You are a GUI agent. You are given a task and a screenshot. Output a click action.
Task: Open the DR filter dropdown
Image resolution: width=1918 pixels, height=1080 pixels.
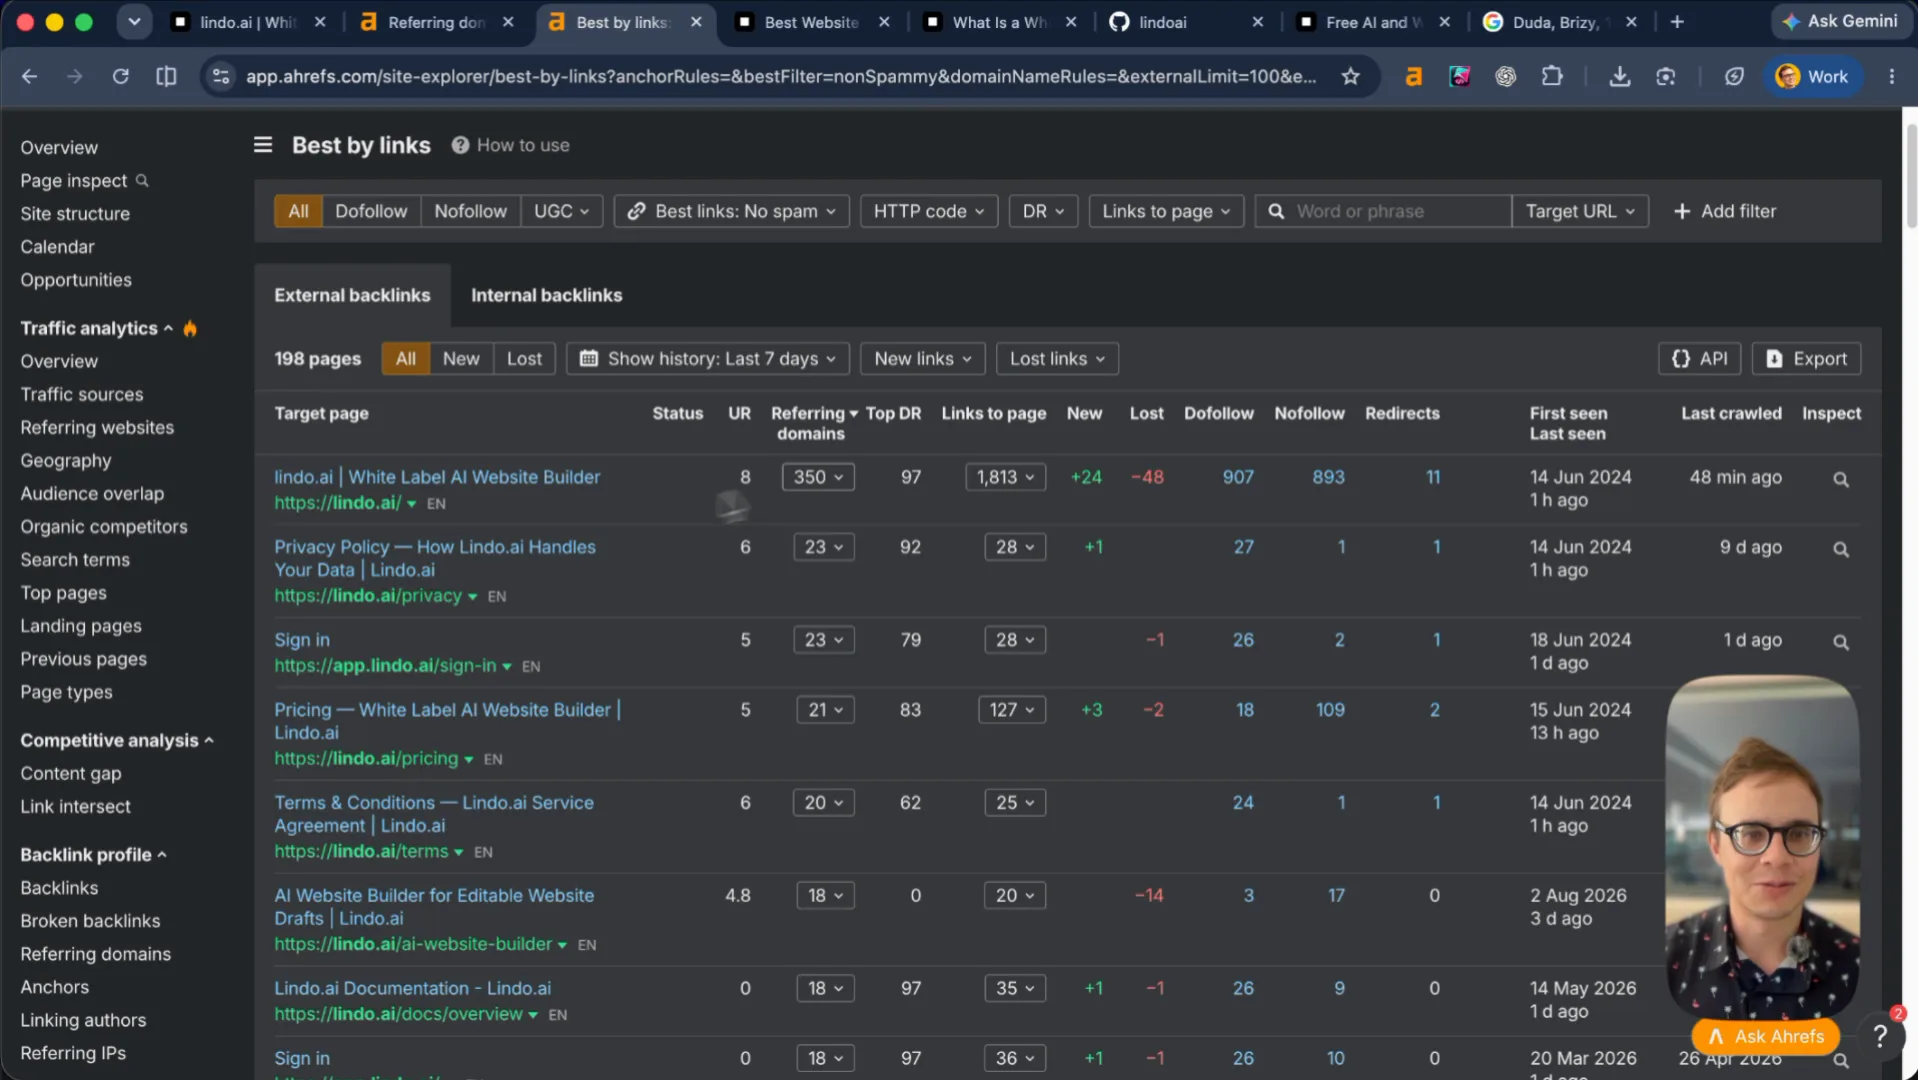[x=1043, y=211]
